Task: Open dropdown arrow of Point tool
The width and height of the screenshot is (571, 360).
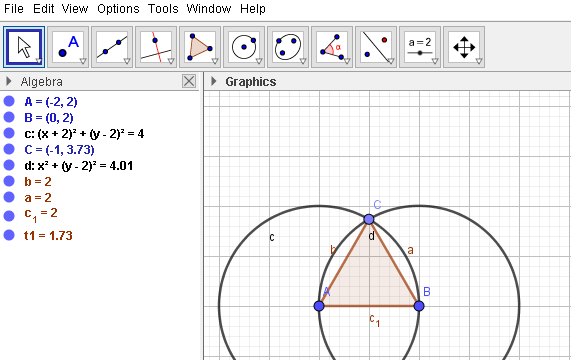Action: coord(83,61)
